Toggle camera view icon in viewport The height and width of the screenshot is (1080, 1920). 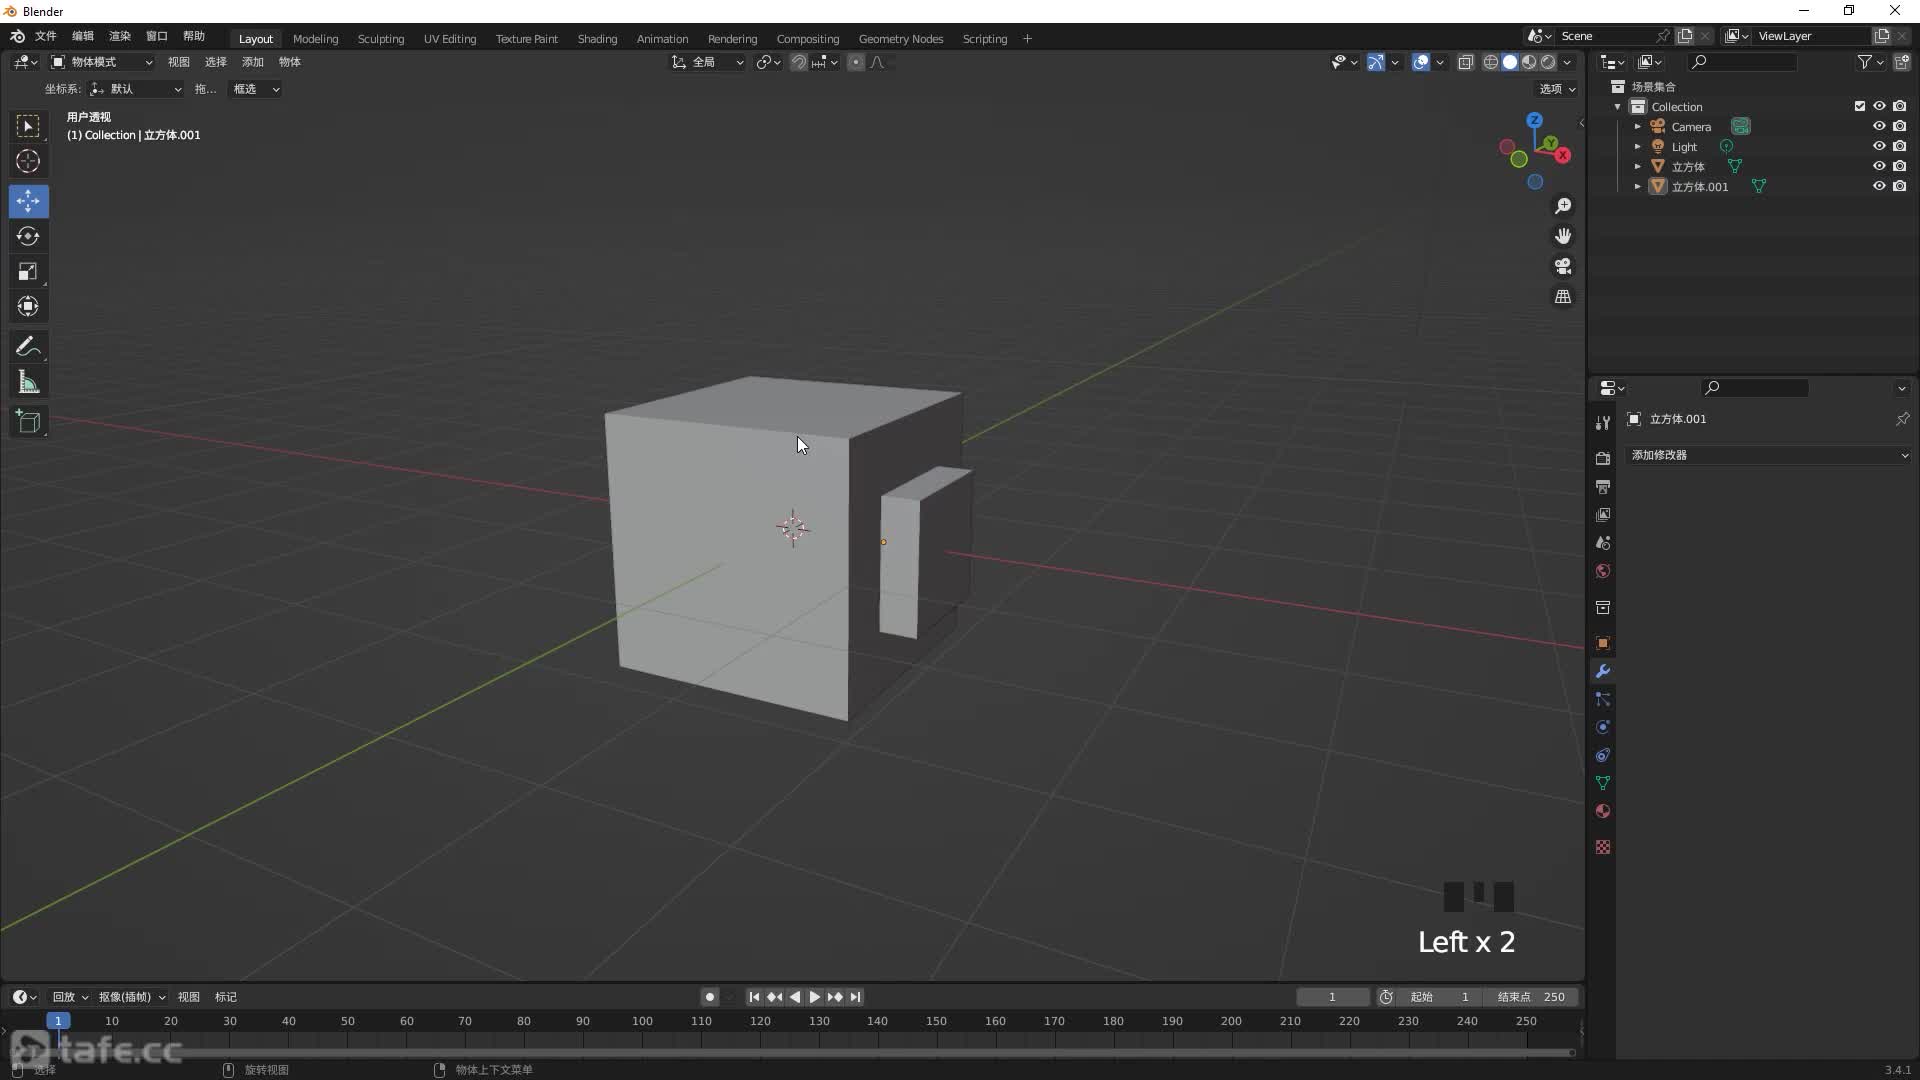pos(1562,266)
